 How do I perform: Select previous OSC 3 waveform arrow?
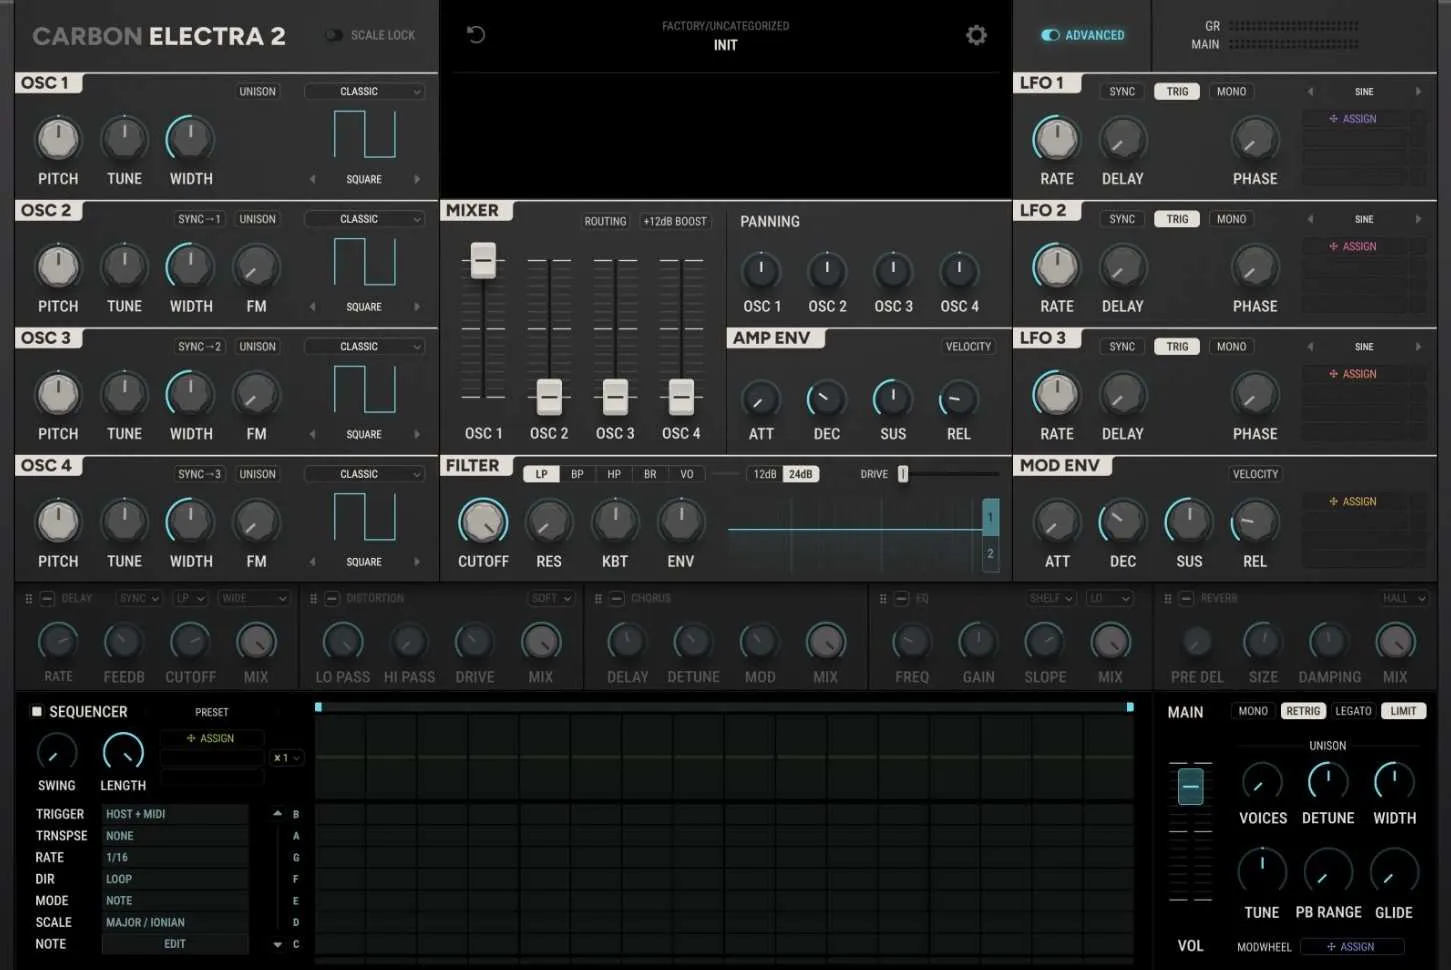[x=312, y=434]
